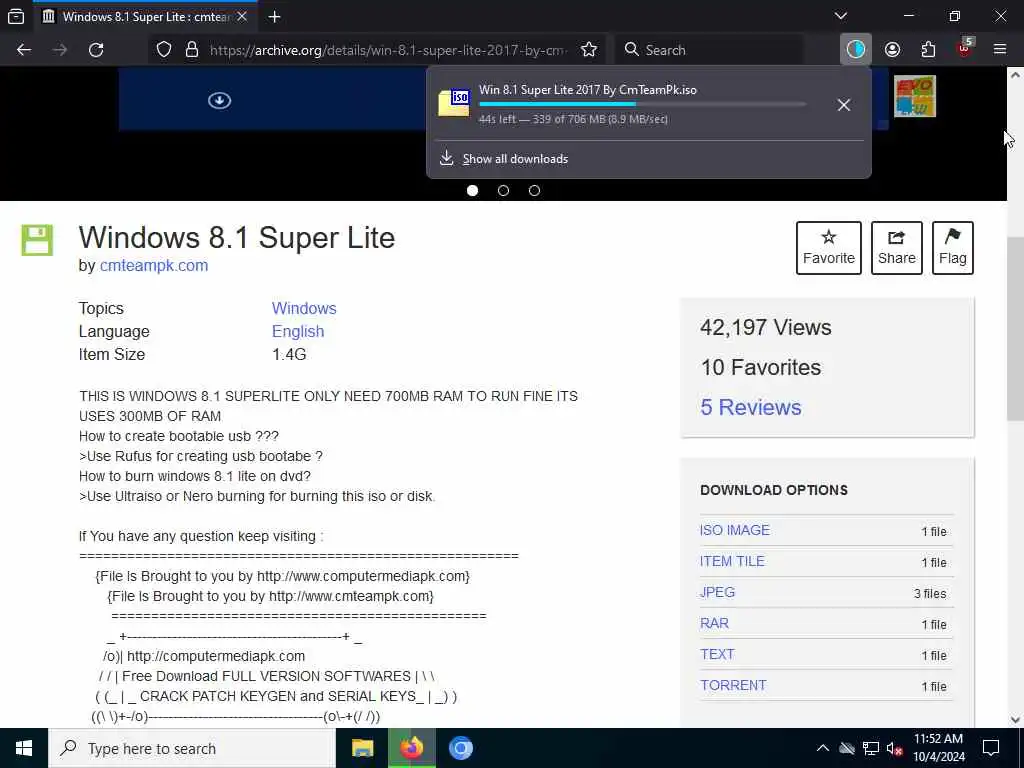This screenshot has width=1024, height=768.
Task: Click the Favorite button
Action: [x=829, y=248]
